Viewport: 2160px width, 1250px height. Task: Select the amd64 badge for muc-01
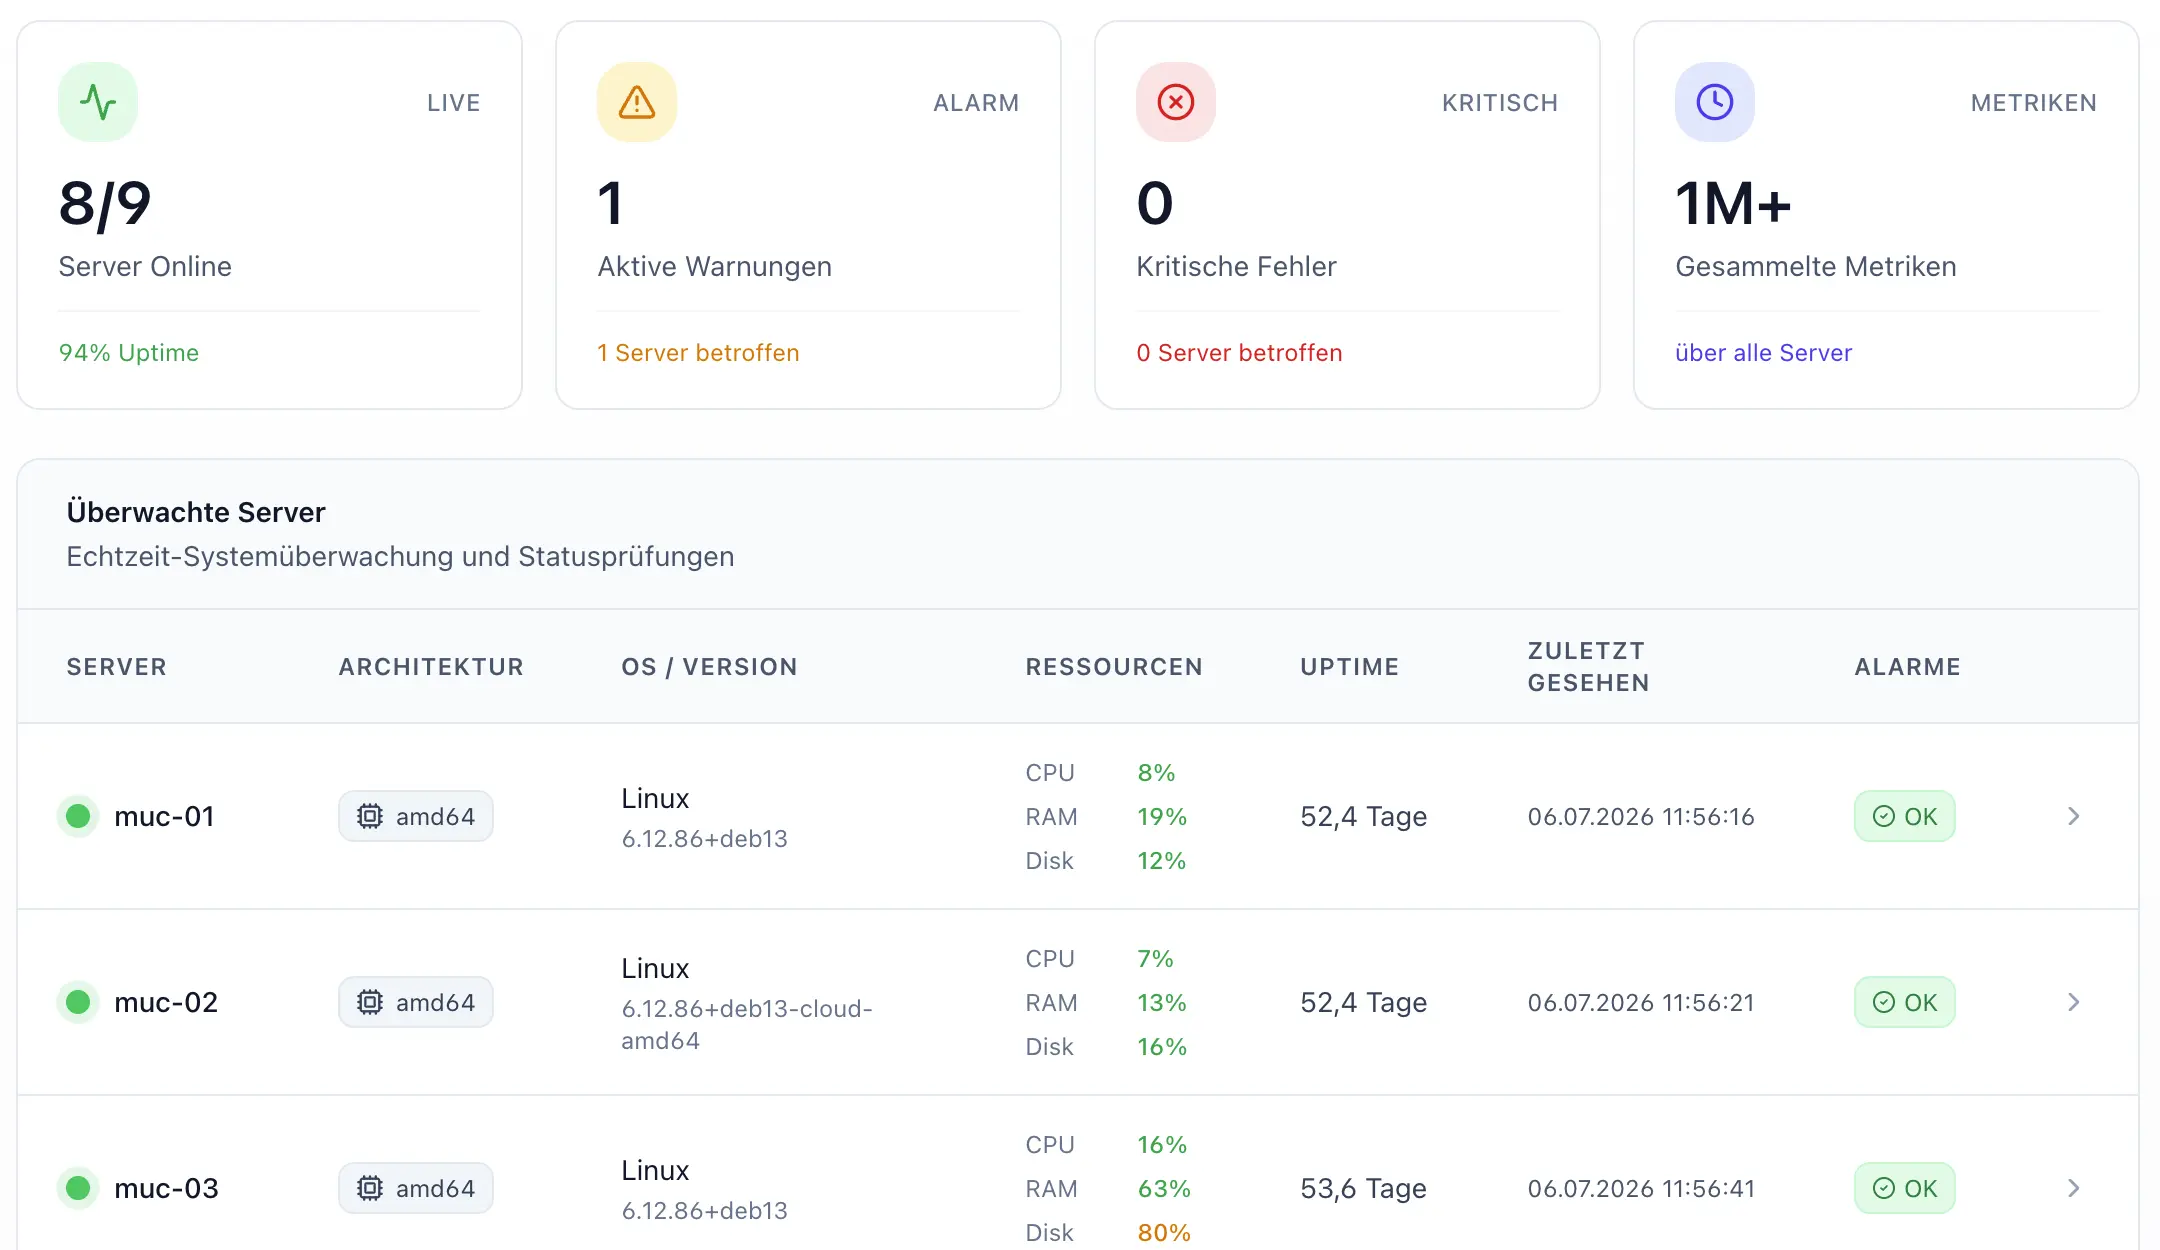pyautogui.click(x=416, y=816)
